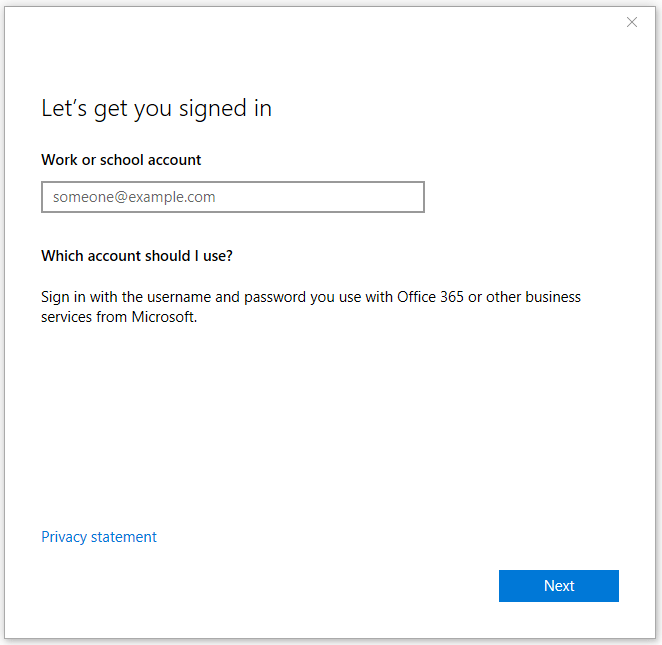
Task: Place the cursor in the account email input
Action: (233, 197)
